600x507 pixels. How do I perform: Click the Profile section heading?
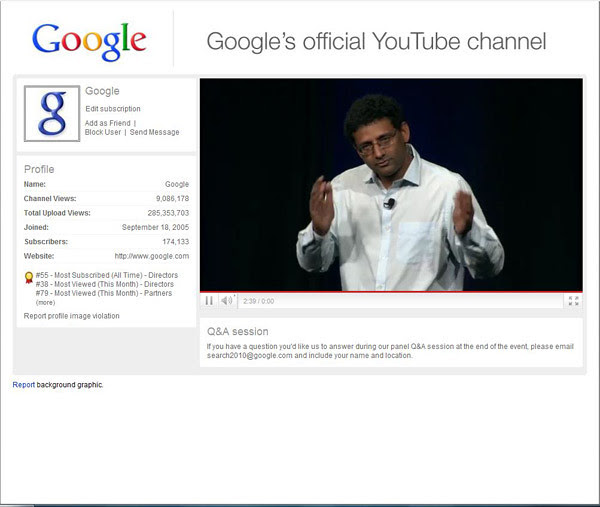tap(39, 169)
